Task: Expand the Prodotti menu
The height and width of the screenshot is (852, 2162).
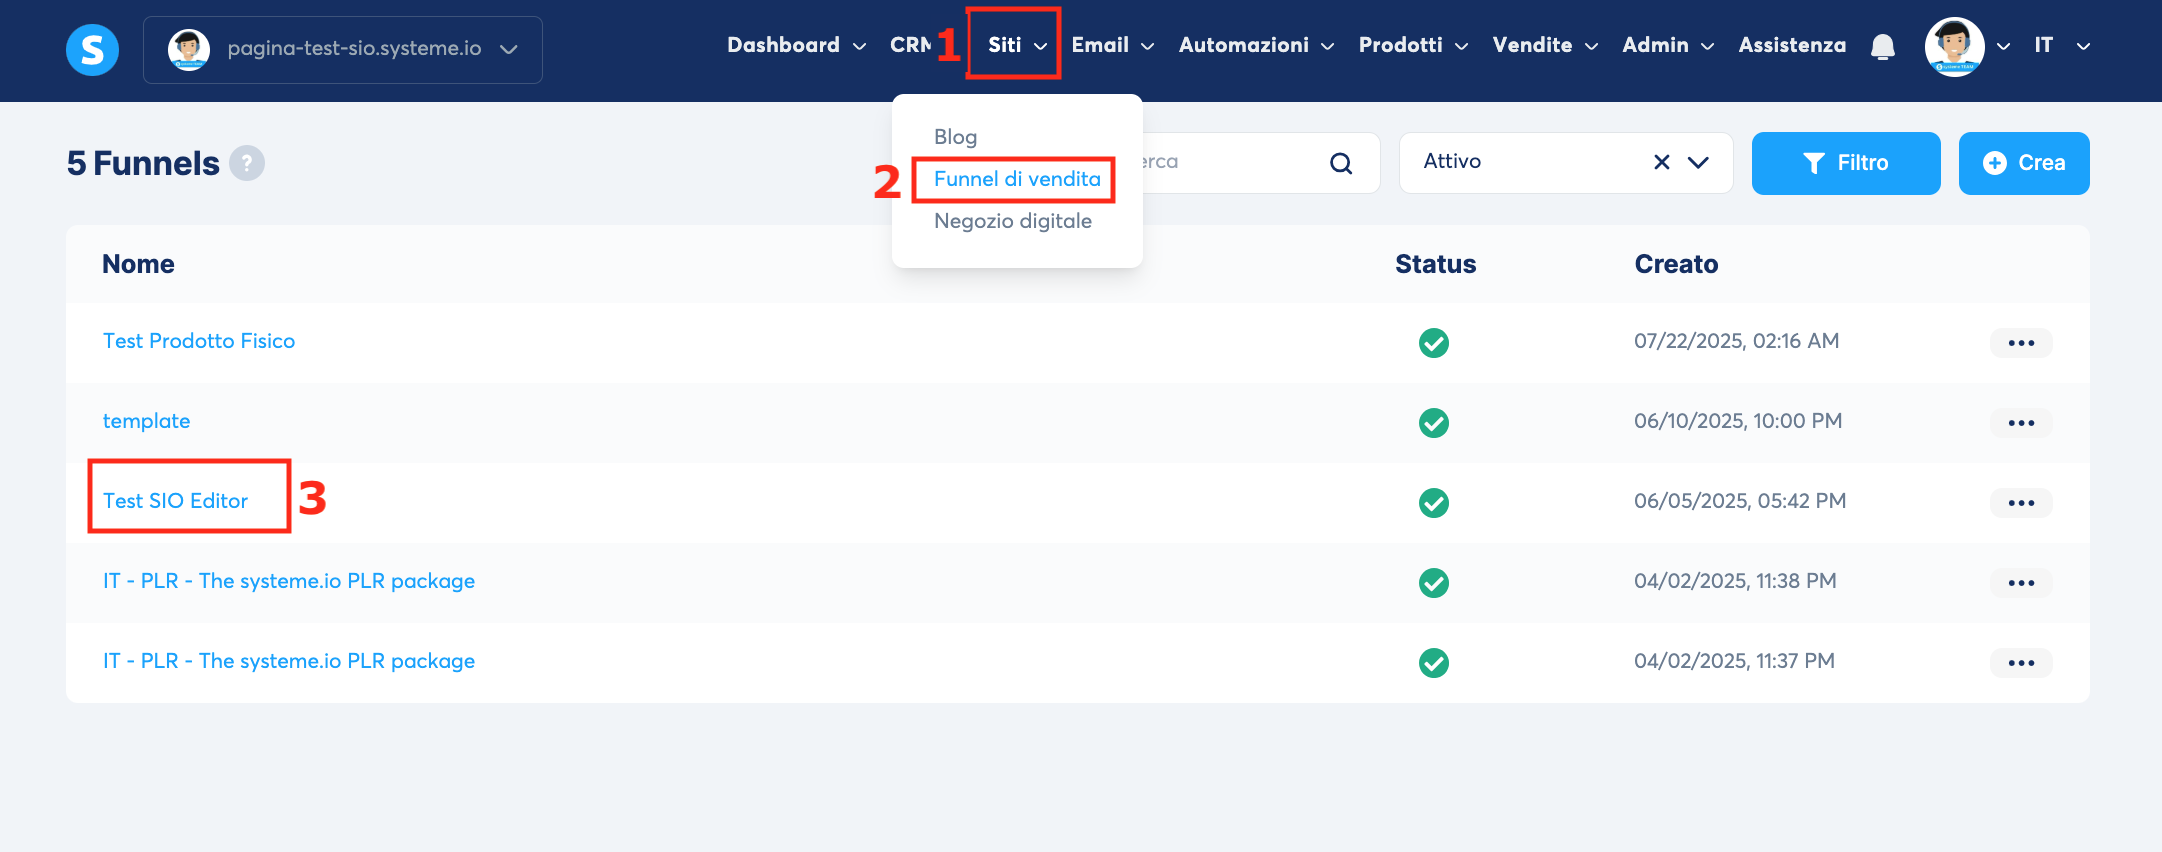Action: point(1413,45)
